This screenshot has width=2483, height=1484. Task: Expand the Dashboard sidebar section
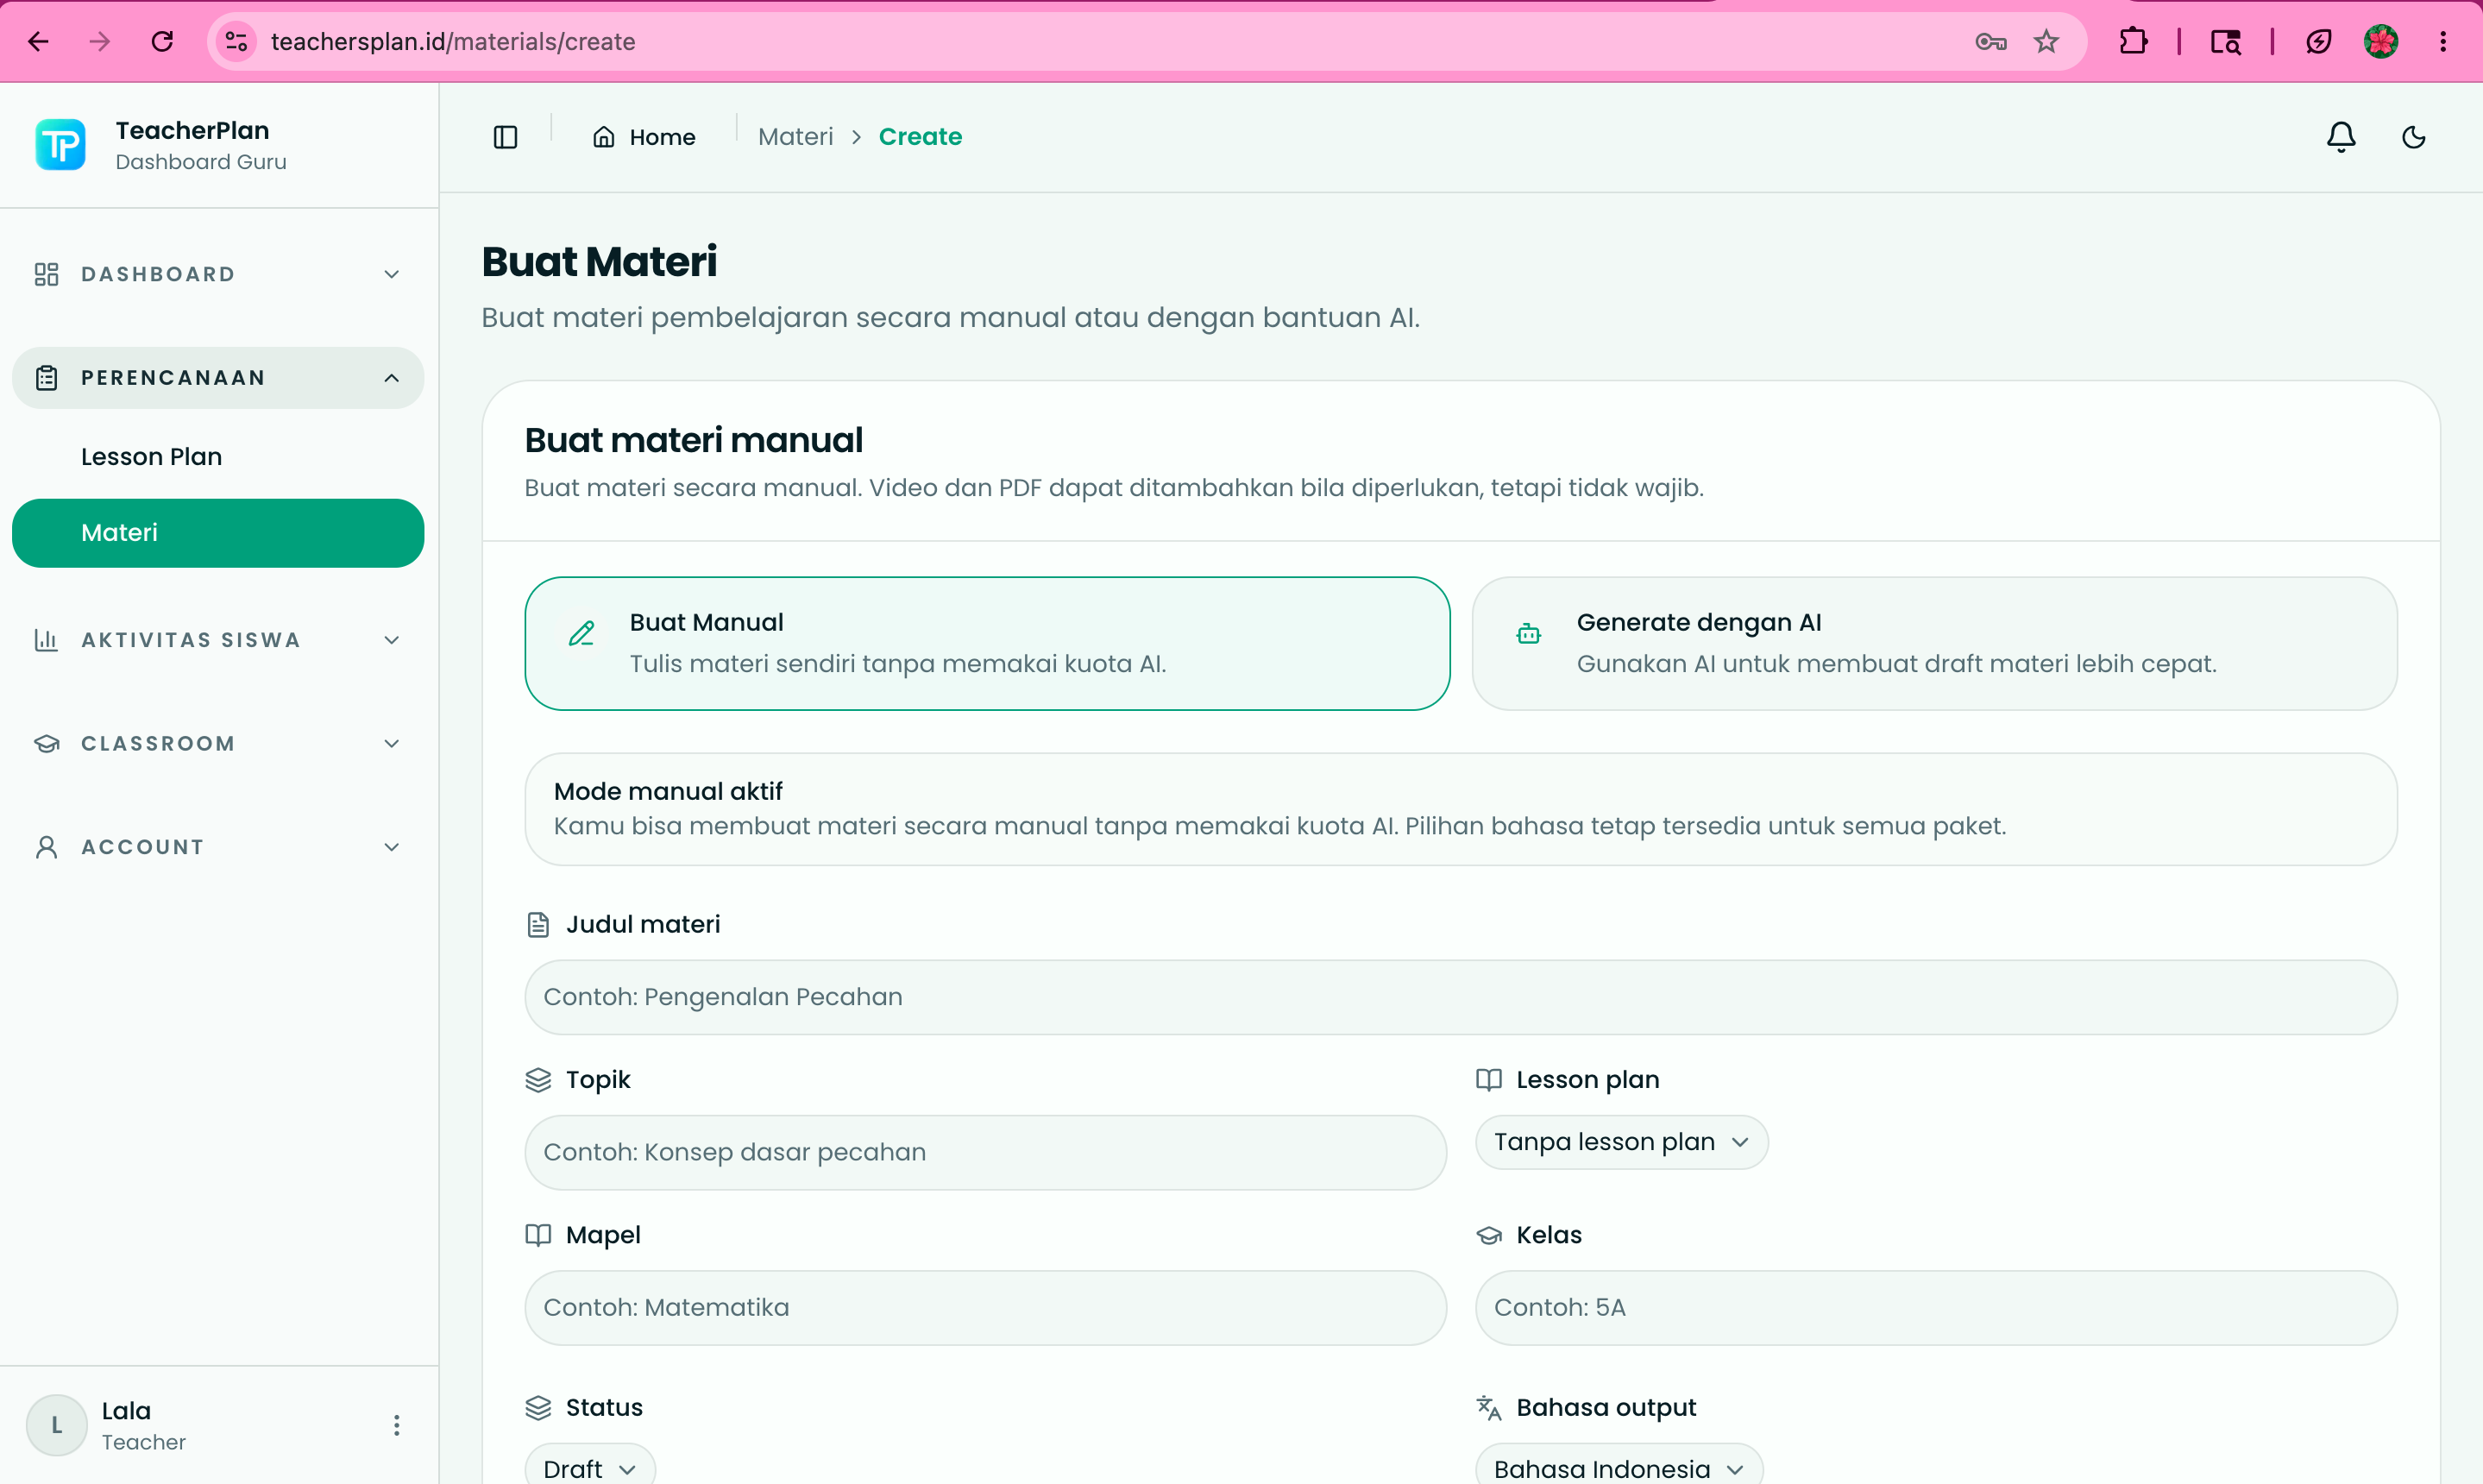click(x=218, y=274)
